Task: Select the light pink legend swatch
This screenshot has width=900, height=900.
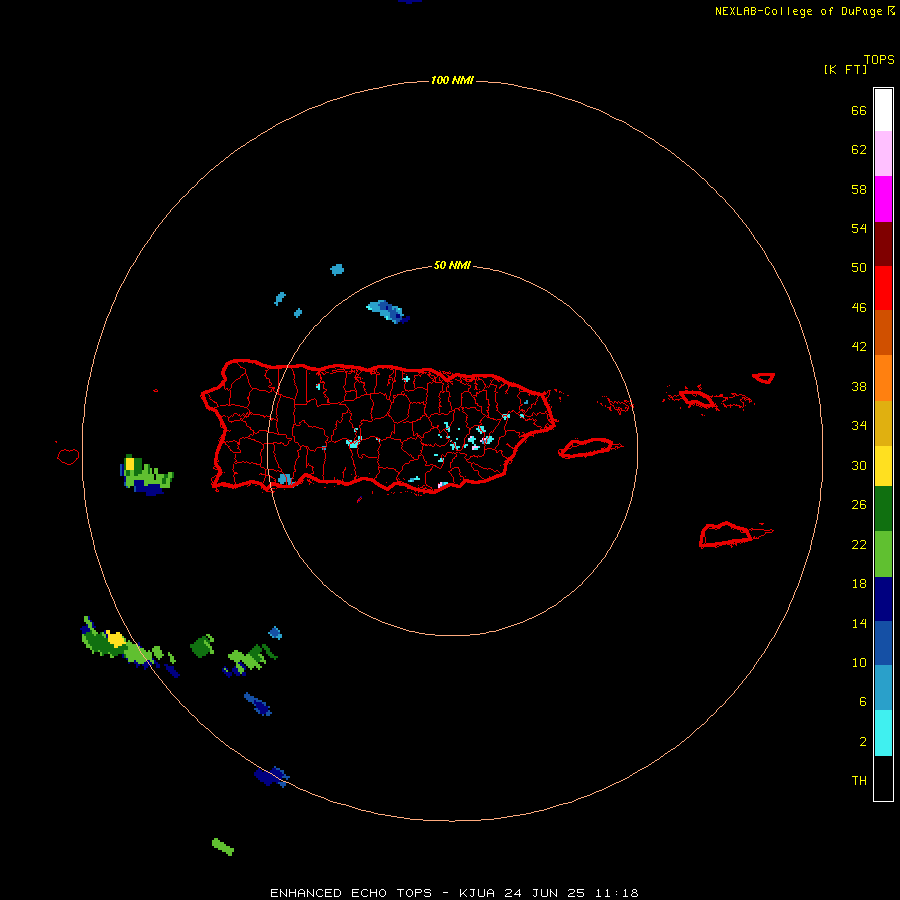Action: coord(883,153)
